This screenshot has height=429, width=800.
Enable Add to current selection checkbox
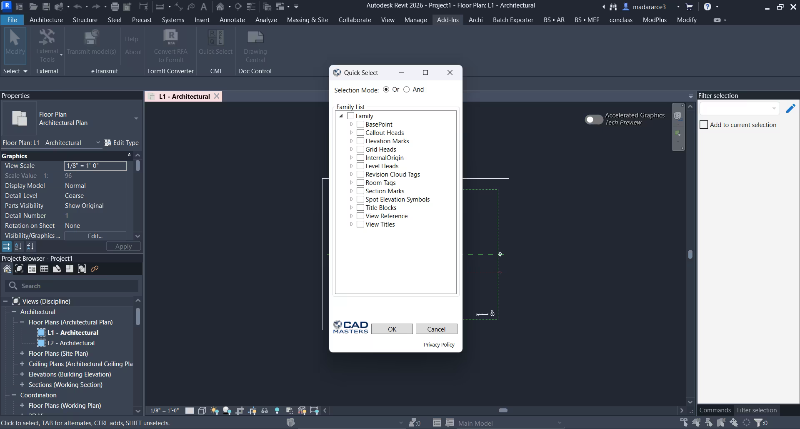point(702,125)
